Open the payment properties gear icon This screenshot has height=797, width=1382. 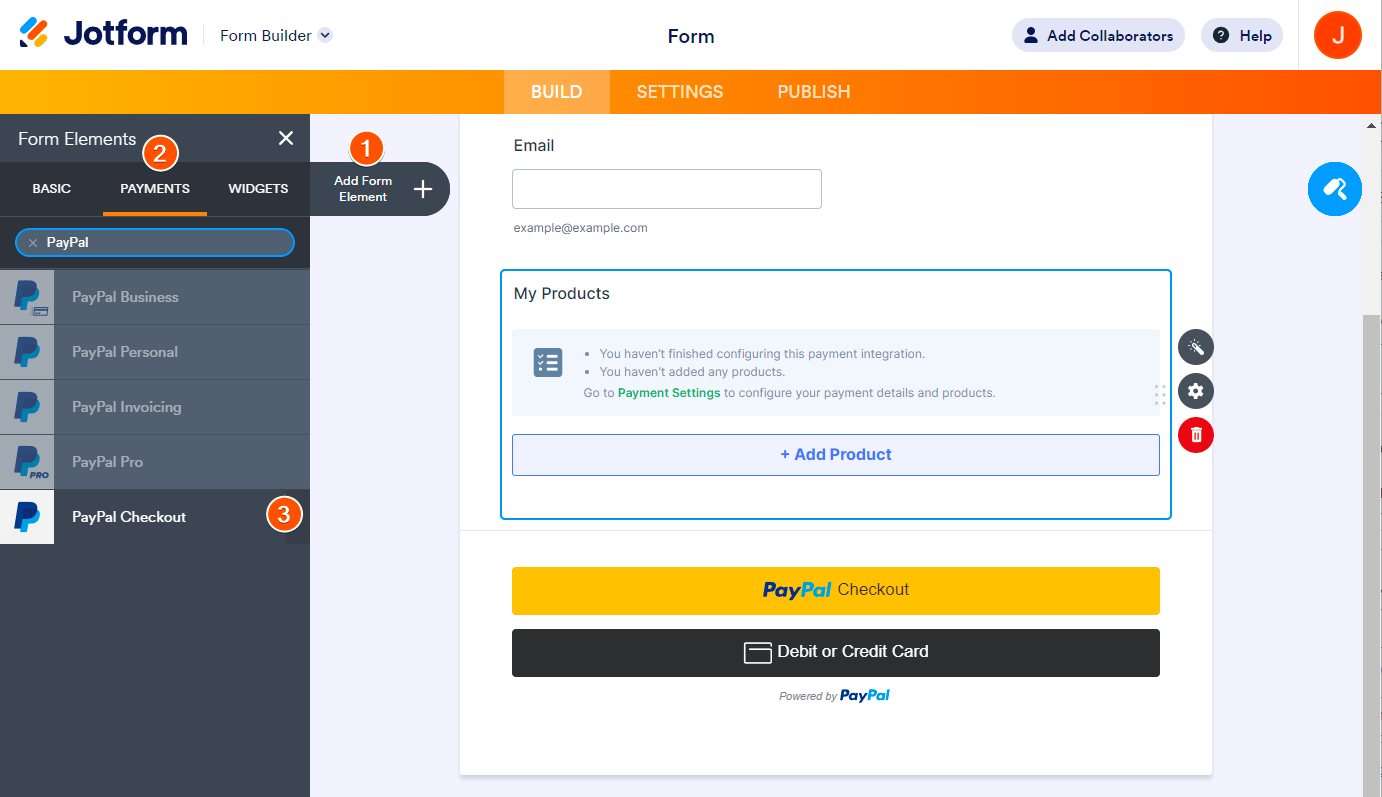(x=1196, y=391)
